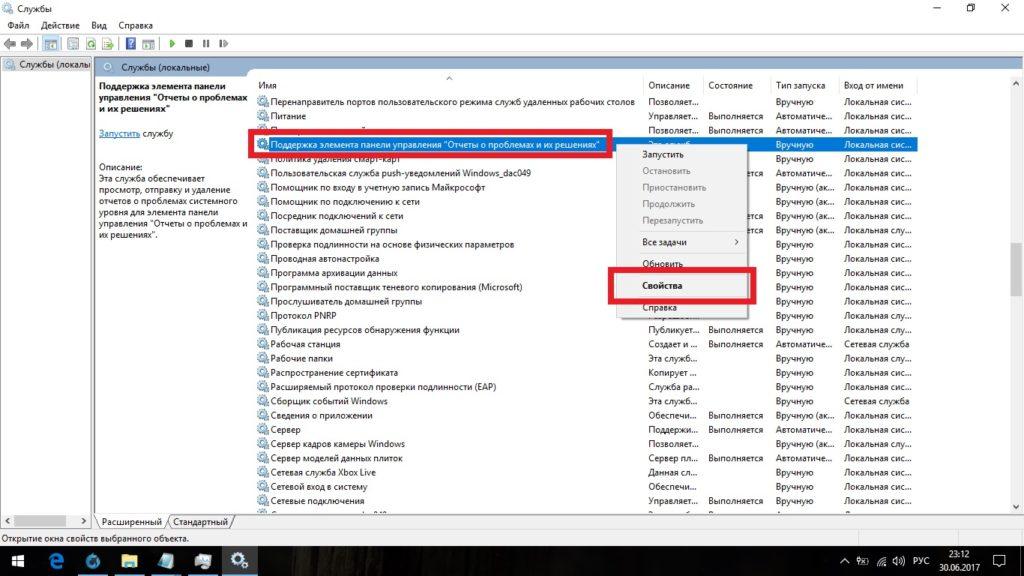
Task: Click the Back arrow in the toolbar
Action: pyautogui.click(x=10, y=44)
